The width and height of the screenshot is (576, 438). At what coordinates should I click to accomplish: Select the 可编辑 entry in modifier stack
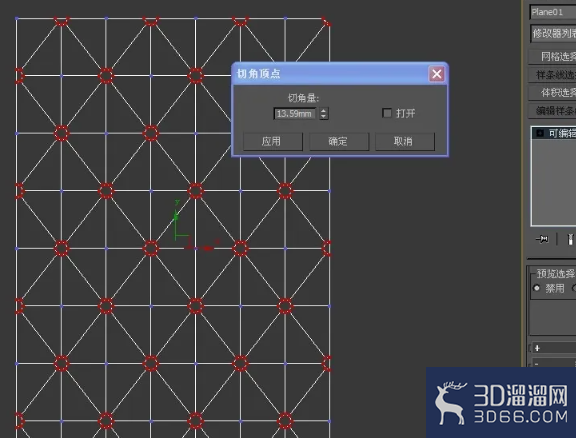pyautogui.click(x=555, y=133)
